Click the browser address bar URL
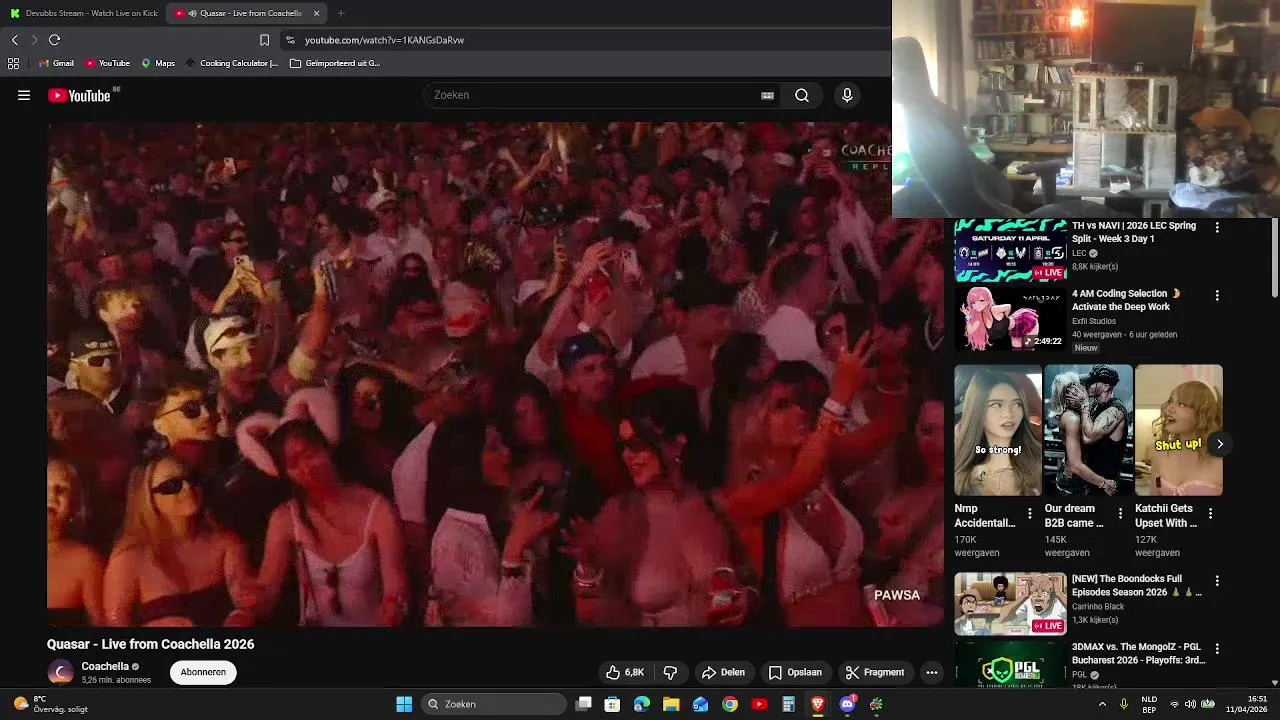 pos(384,40)
